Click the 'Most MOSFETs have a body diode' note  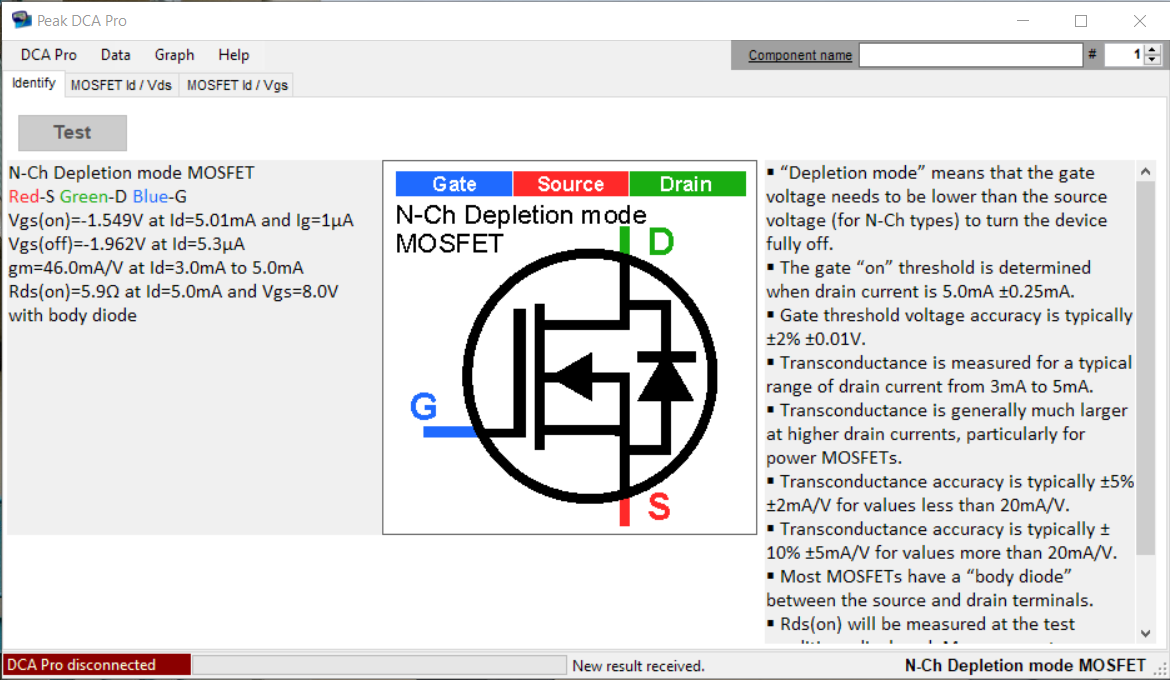(x=930, y=588)
